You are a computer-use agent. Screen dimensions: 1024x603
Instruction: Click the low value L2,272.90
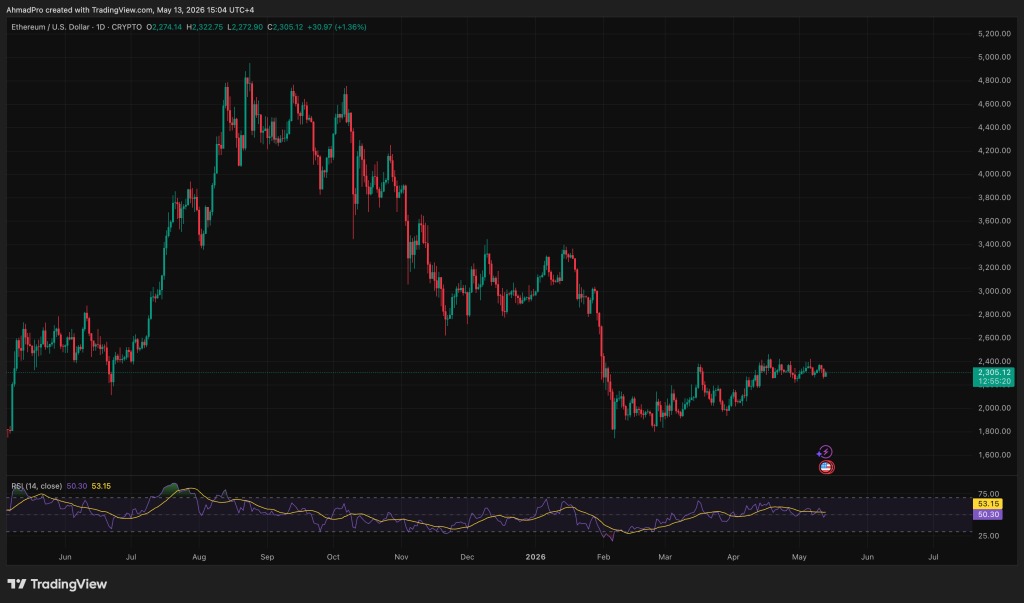click(x=245, y=27)
